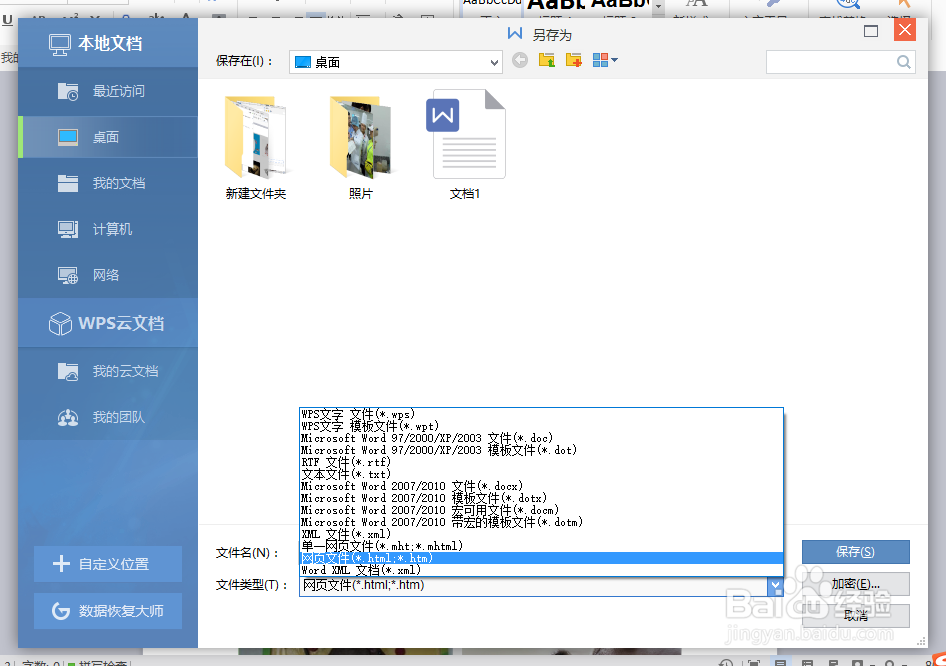946x666 pixels.
Task: Choose Word 97/2000/XP/2003 文件(*.doc) type
Action: coord(541,438)
